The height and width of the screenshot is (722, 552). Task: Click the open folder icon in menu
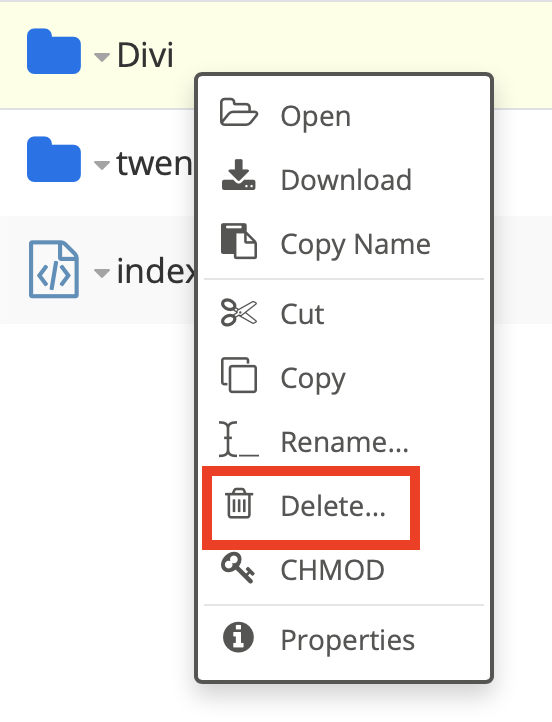click(238, 112)
